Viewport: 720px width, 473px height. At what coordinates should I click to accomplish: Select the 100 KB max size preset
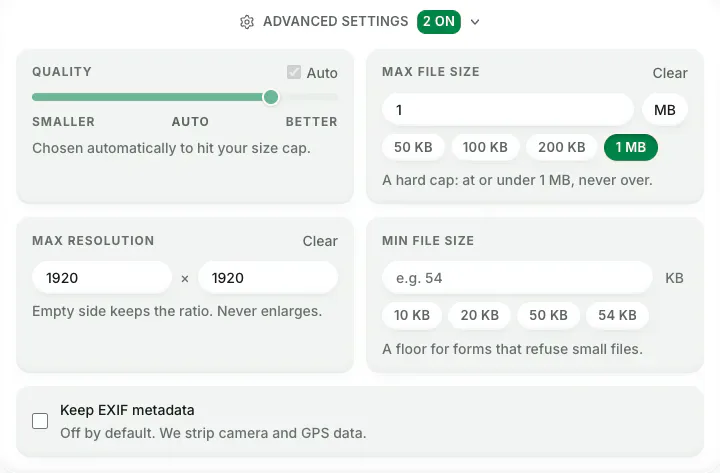pyautogui.click(x=485, y=147)
